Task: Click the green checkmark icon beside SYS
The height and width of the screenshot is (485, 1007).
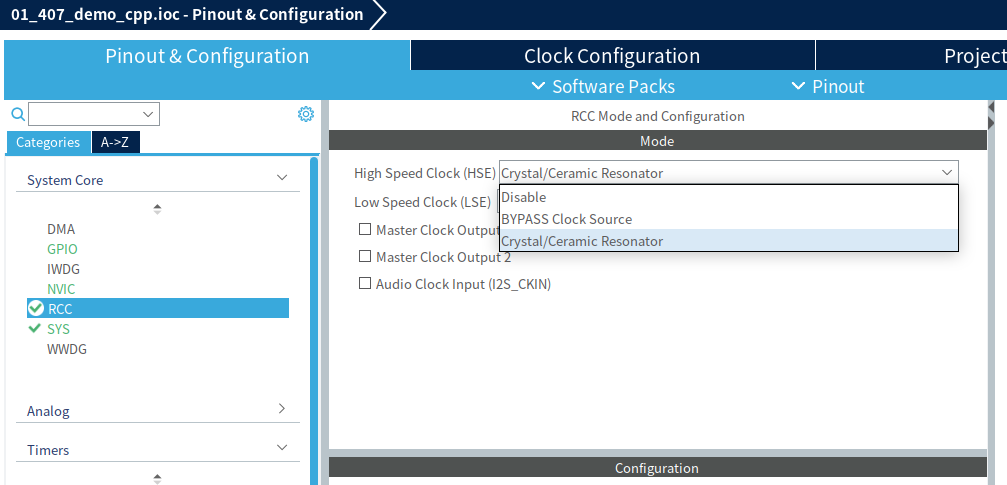Action: (35, 328)
